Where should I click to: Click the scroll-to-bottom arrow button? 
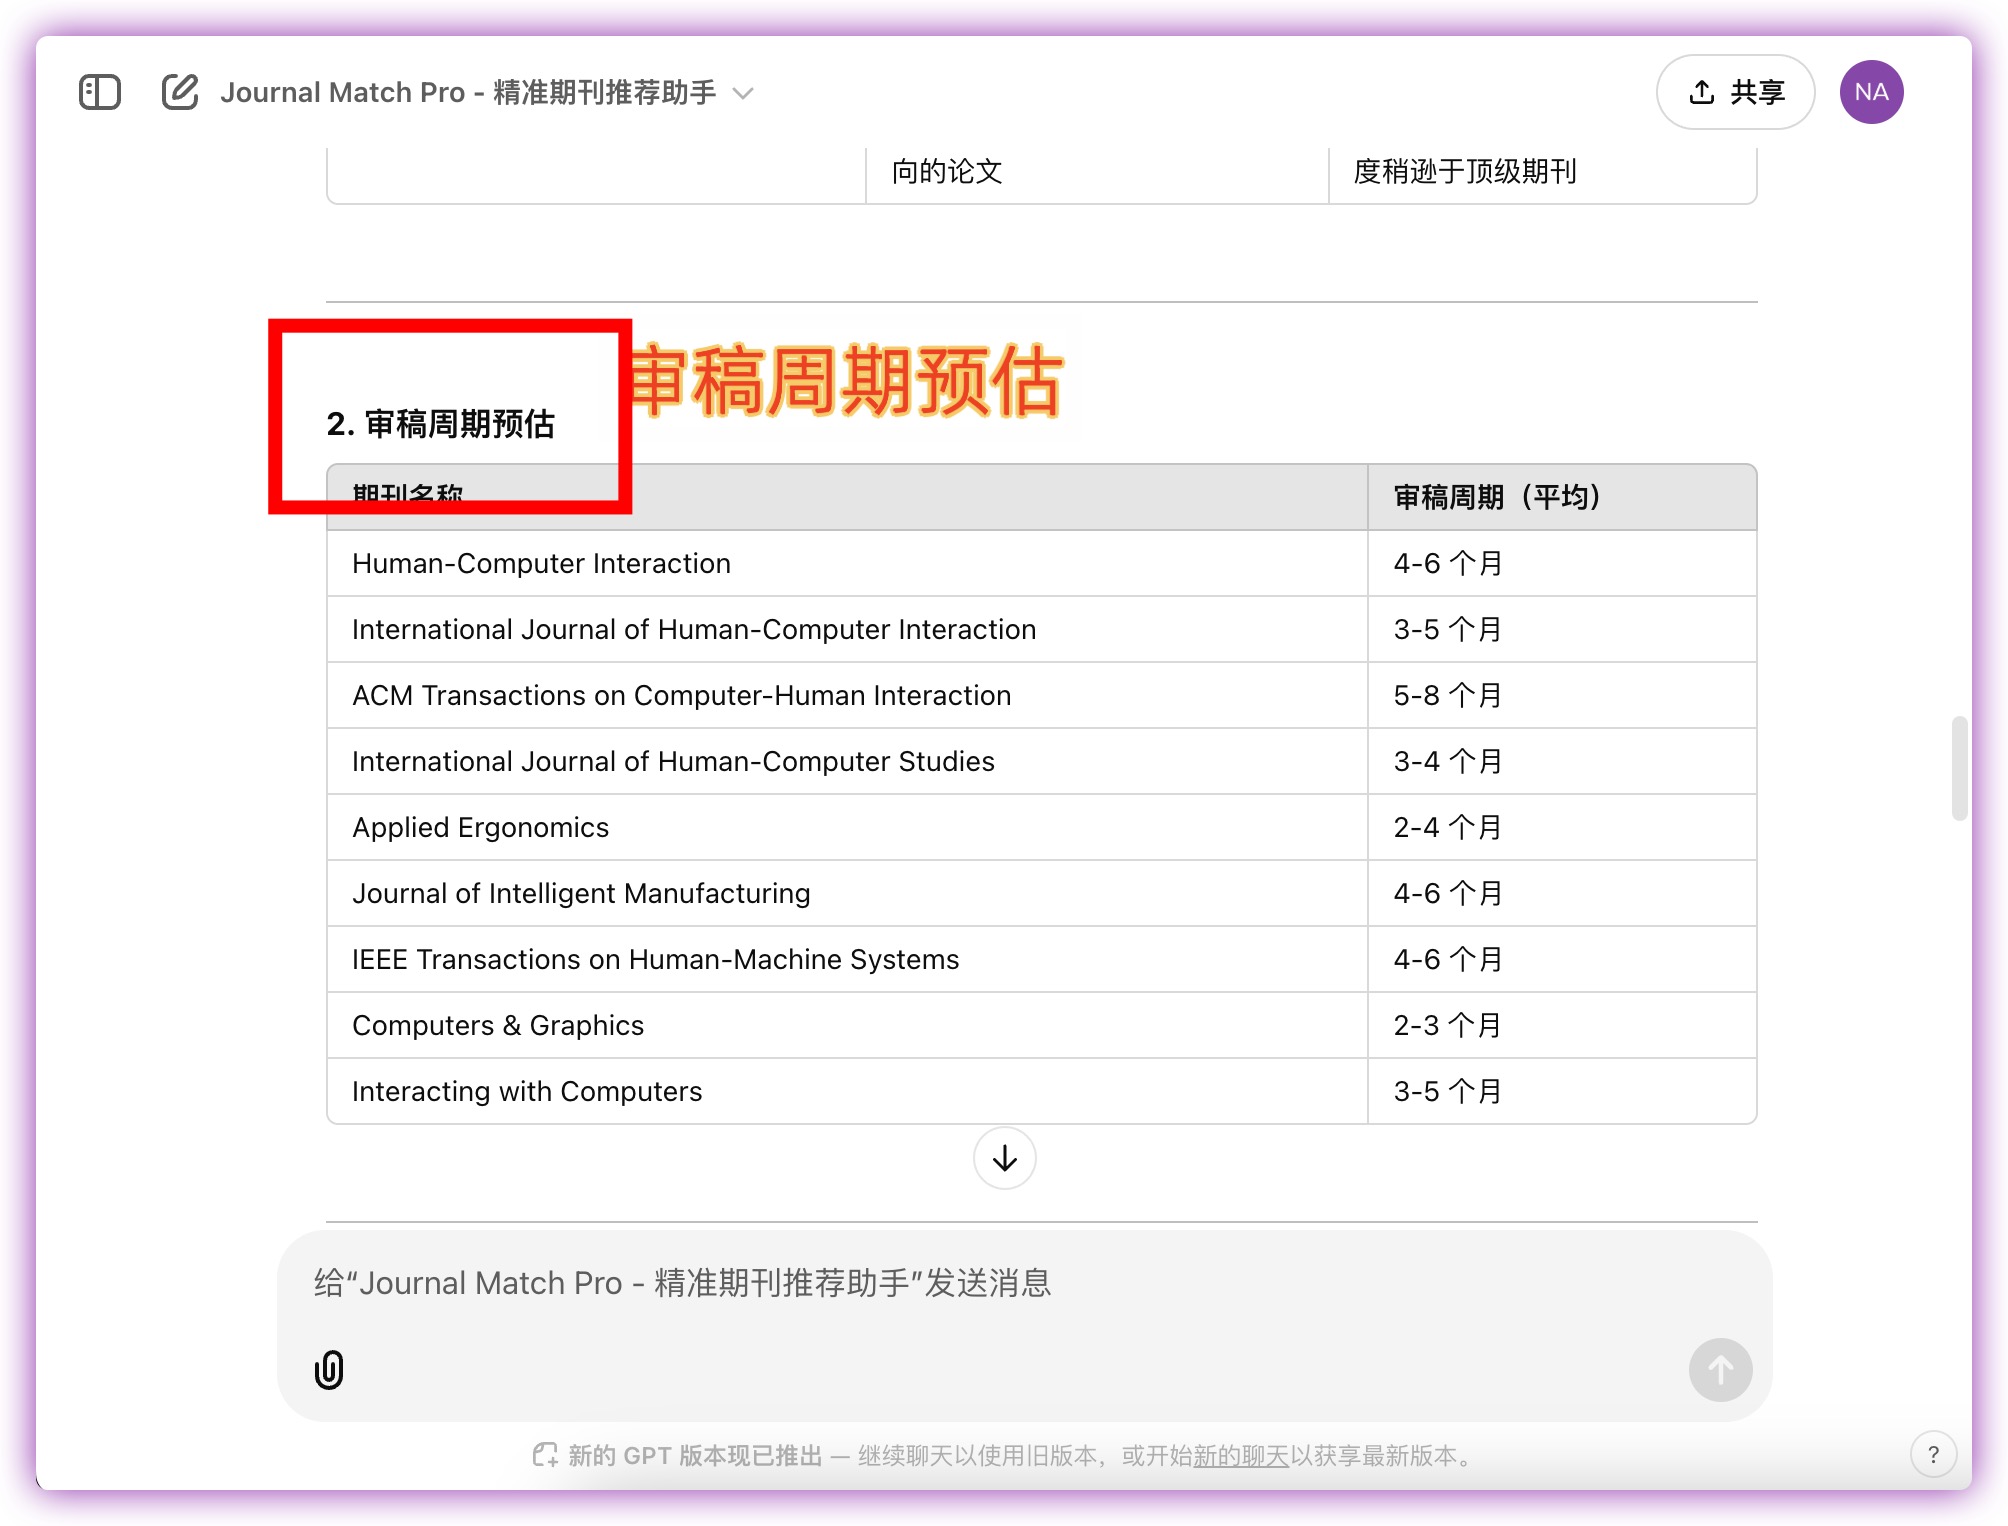[1004, 1158]
